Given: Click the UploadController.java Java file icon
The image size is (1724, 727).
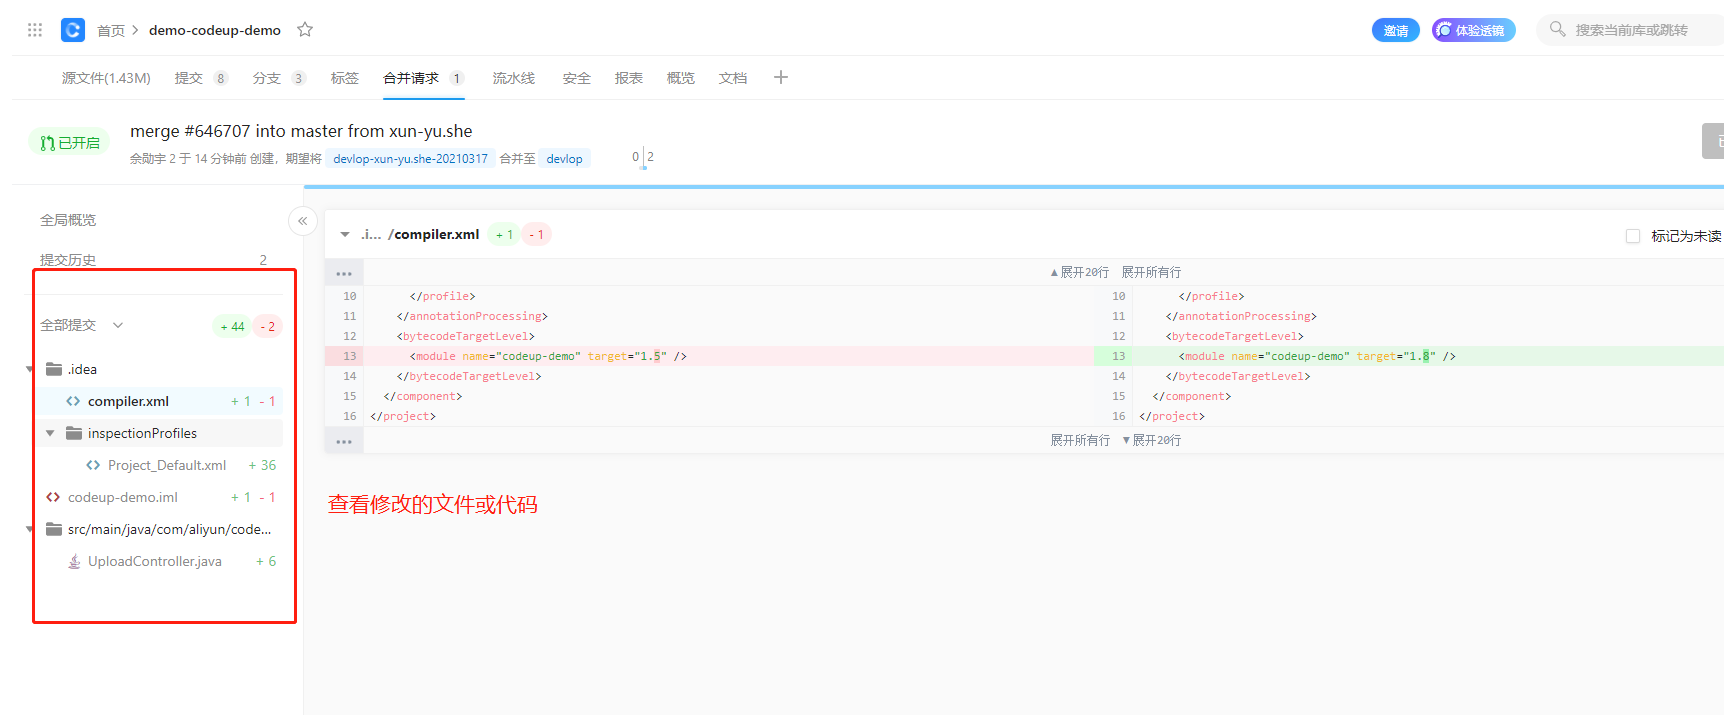Looking at the screenshot, I should point(74,561).
